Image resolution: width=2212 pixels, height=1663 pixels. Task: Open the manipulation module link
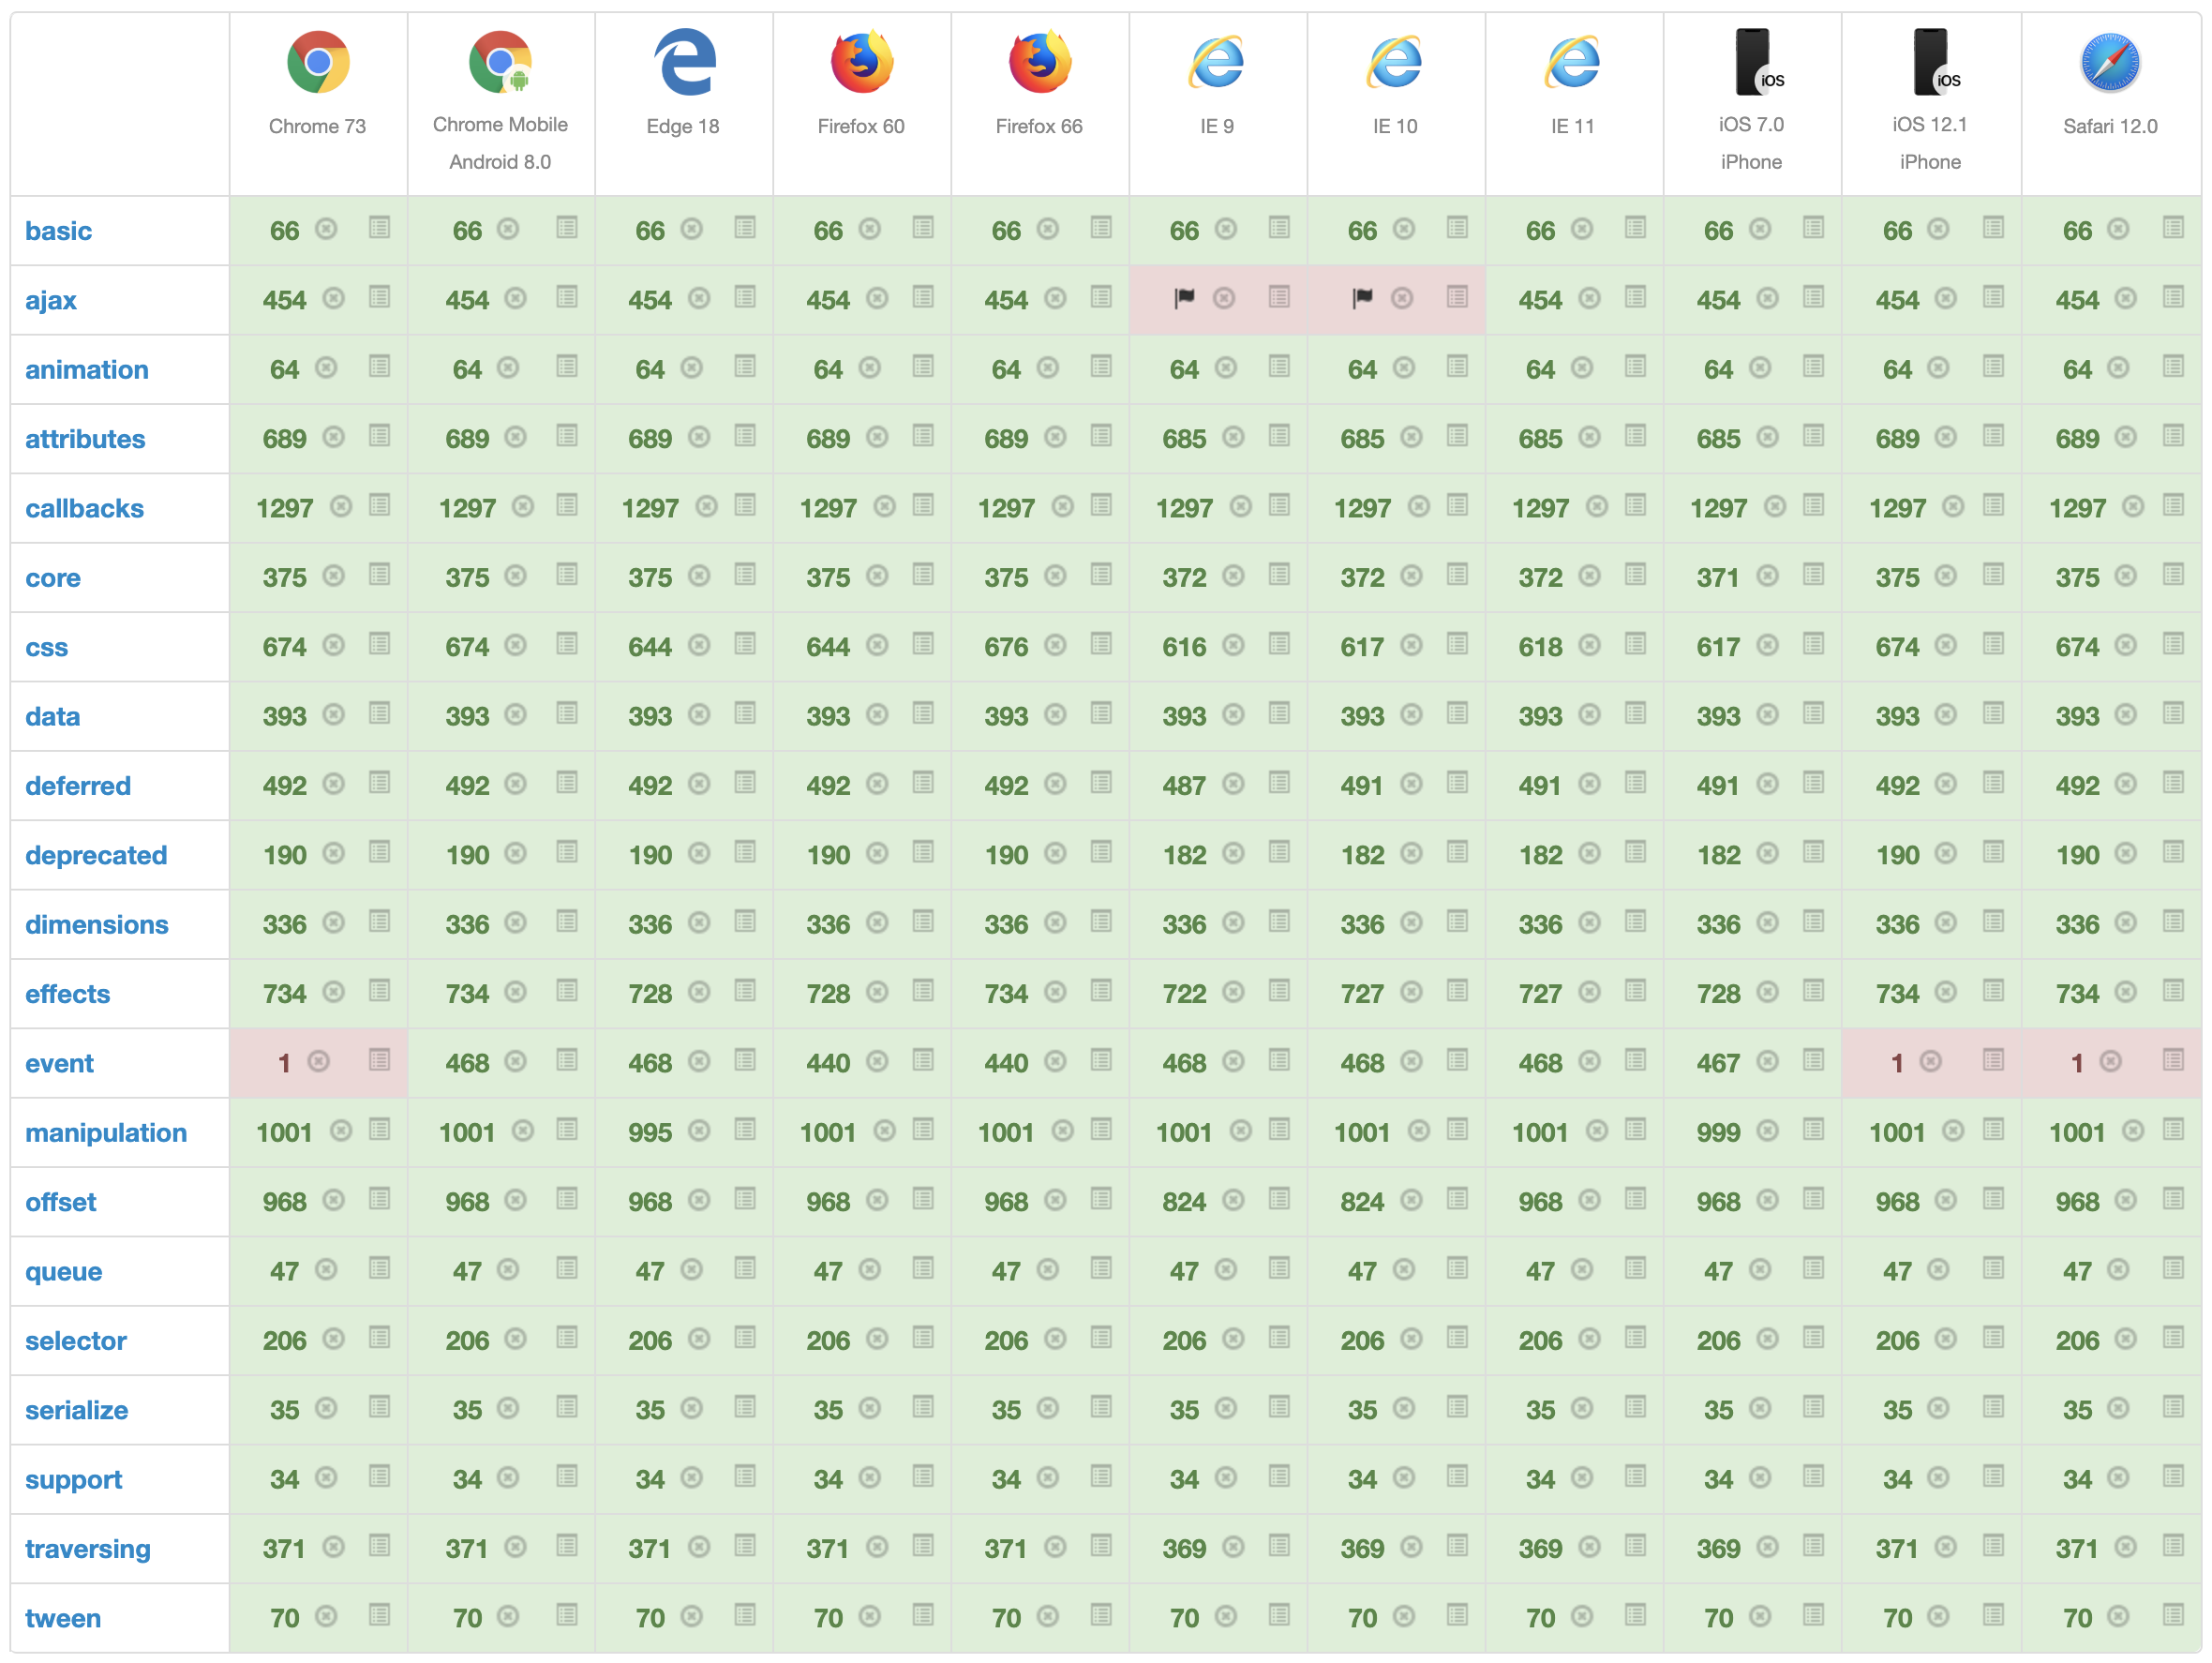click(105, 1132)
